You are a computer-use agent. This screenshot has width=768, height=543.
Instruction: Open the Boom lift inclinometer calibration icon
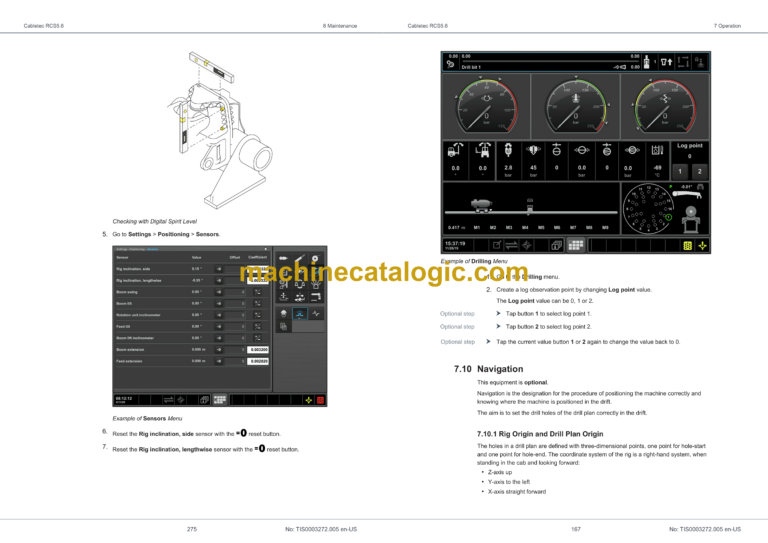[x=258, y=338]
